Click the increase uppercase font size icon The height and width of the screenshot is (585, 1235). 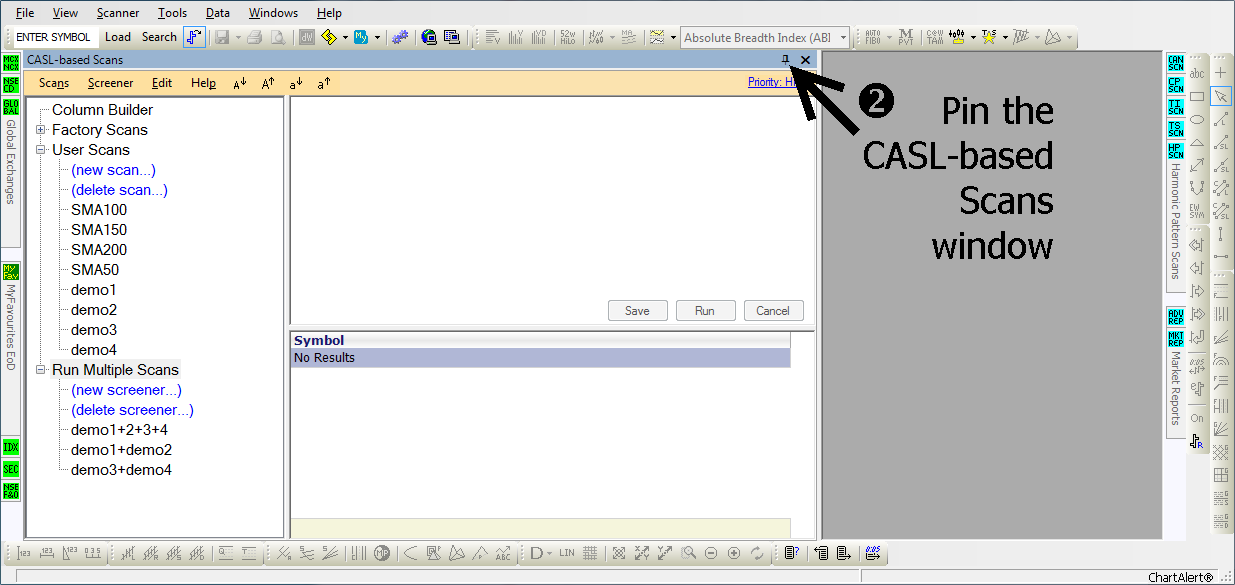point(268,84)
